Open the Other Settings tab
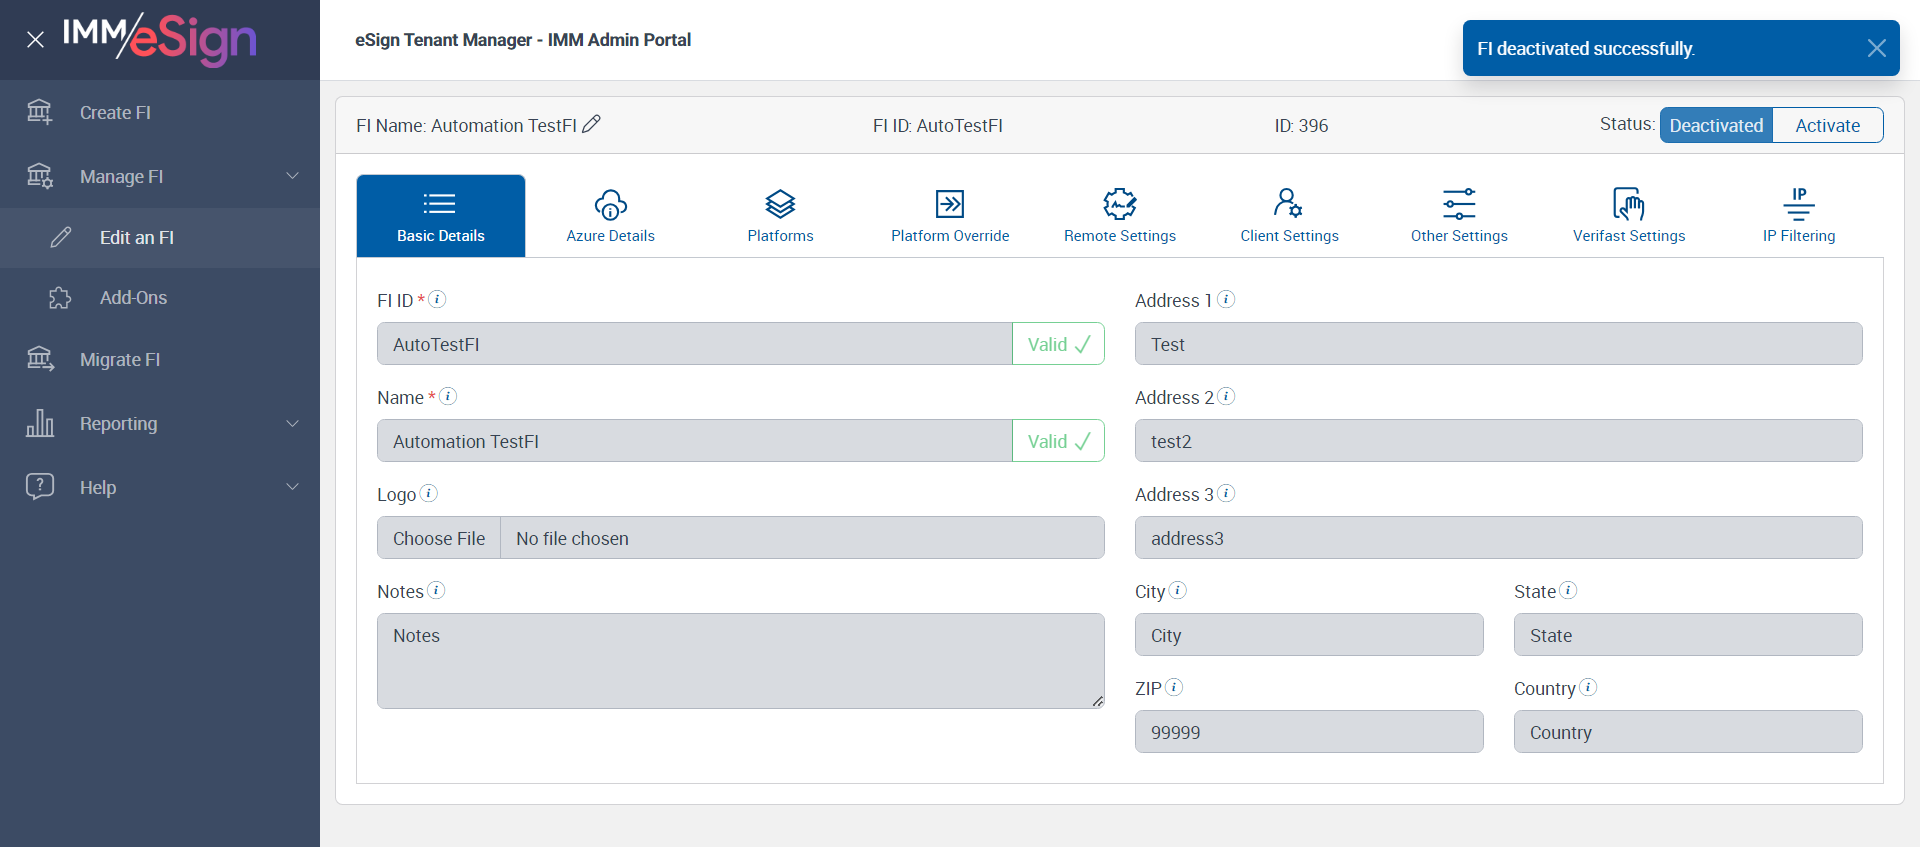1920x847 pixels. [1459, 216]
